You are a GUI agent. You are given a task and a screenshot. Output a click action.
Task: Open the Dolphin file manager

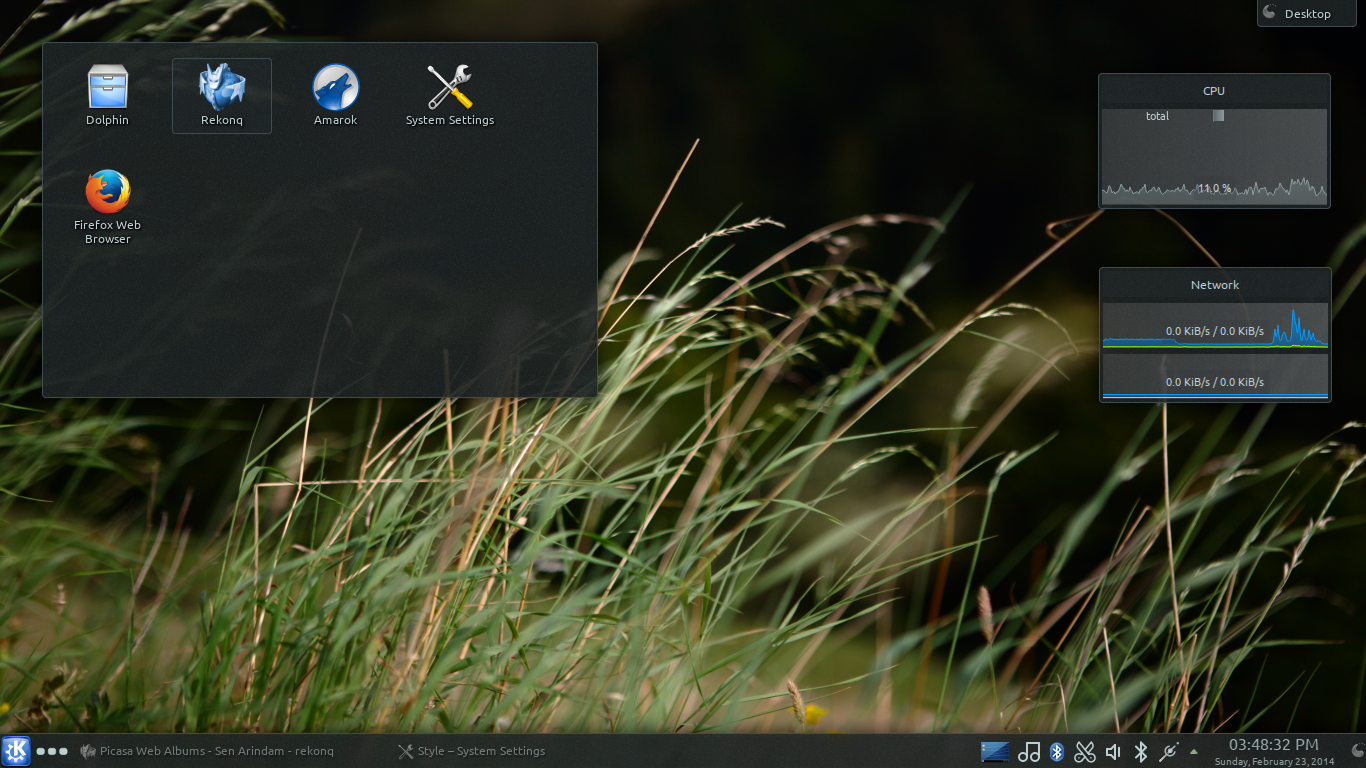(107, 95)
